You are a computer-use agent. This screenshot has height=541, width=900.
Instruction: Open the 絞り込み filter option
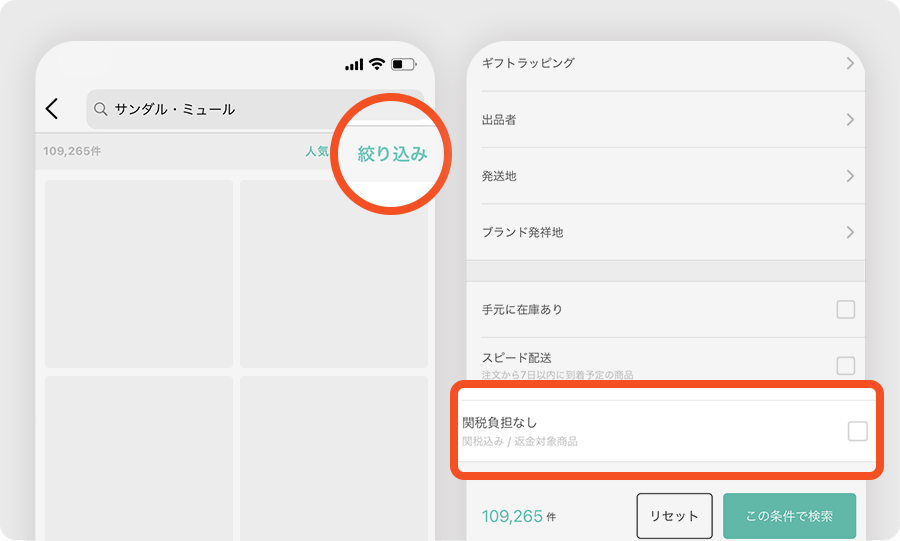click(392, 154)
